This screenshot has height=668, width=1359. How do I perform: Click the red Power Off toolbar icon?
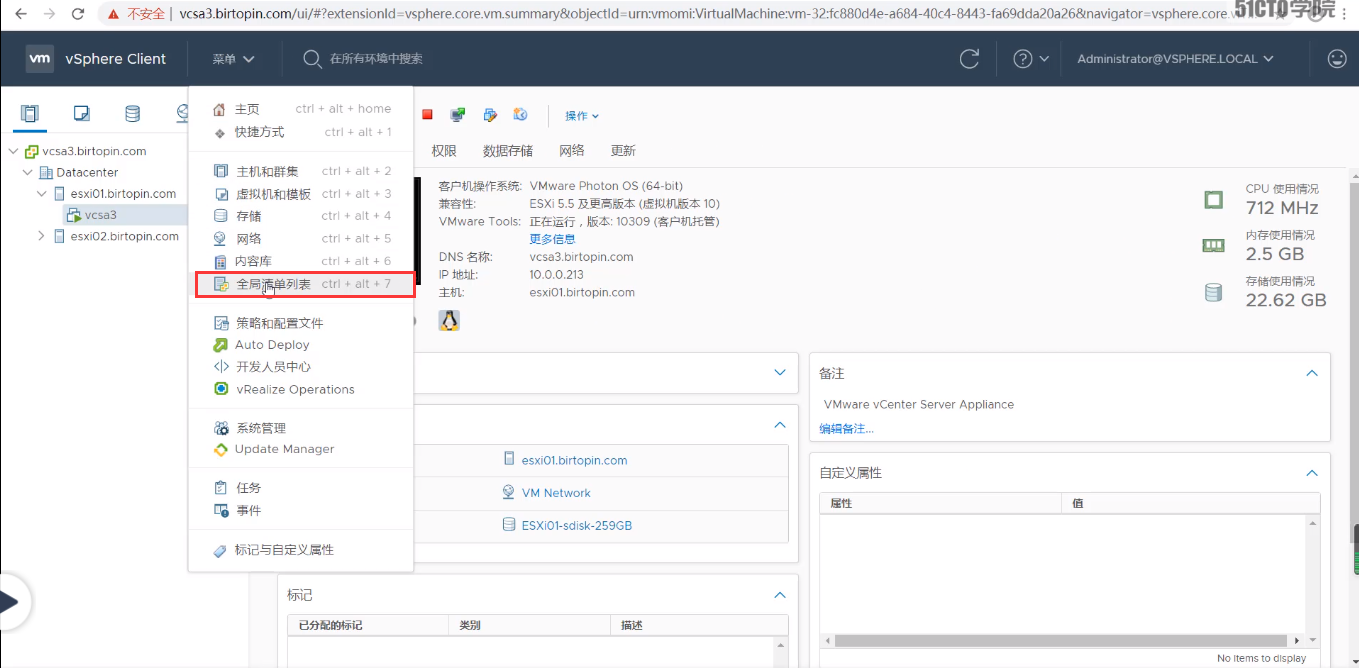pyautogui.click(x=427, y=115)
